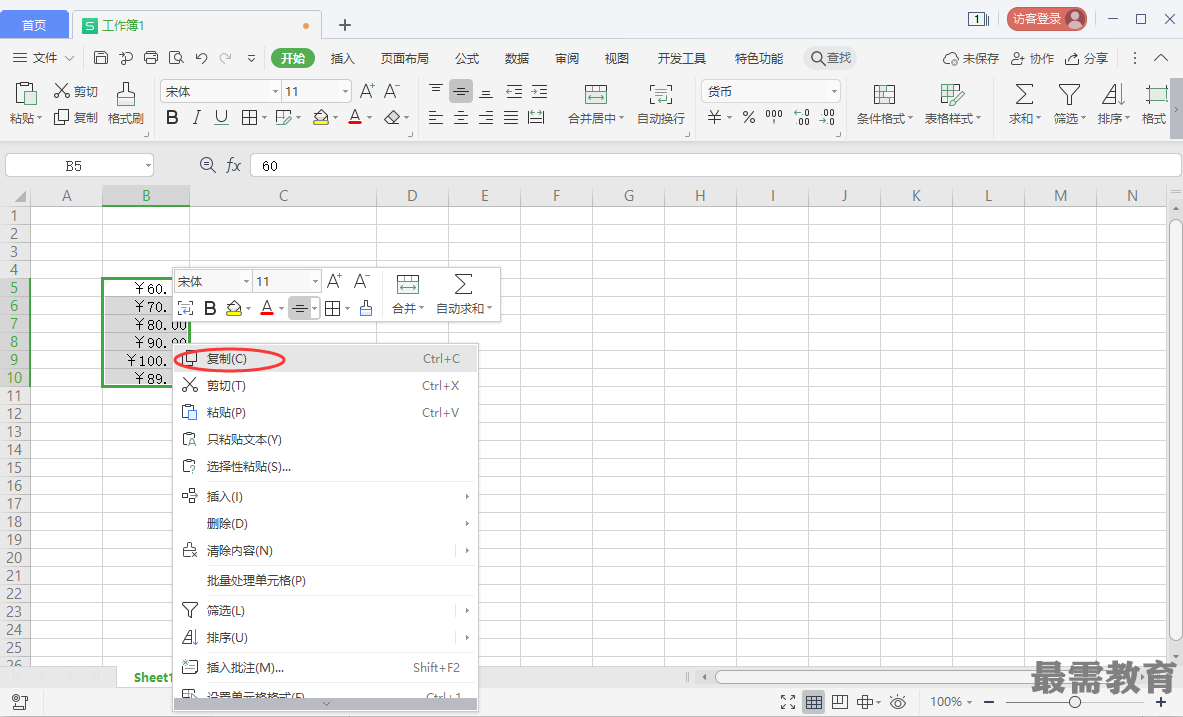Toggle center horizontal alignment
Viewport: 1183px width, 717px height.
coord(460,117)
